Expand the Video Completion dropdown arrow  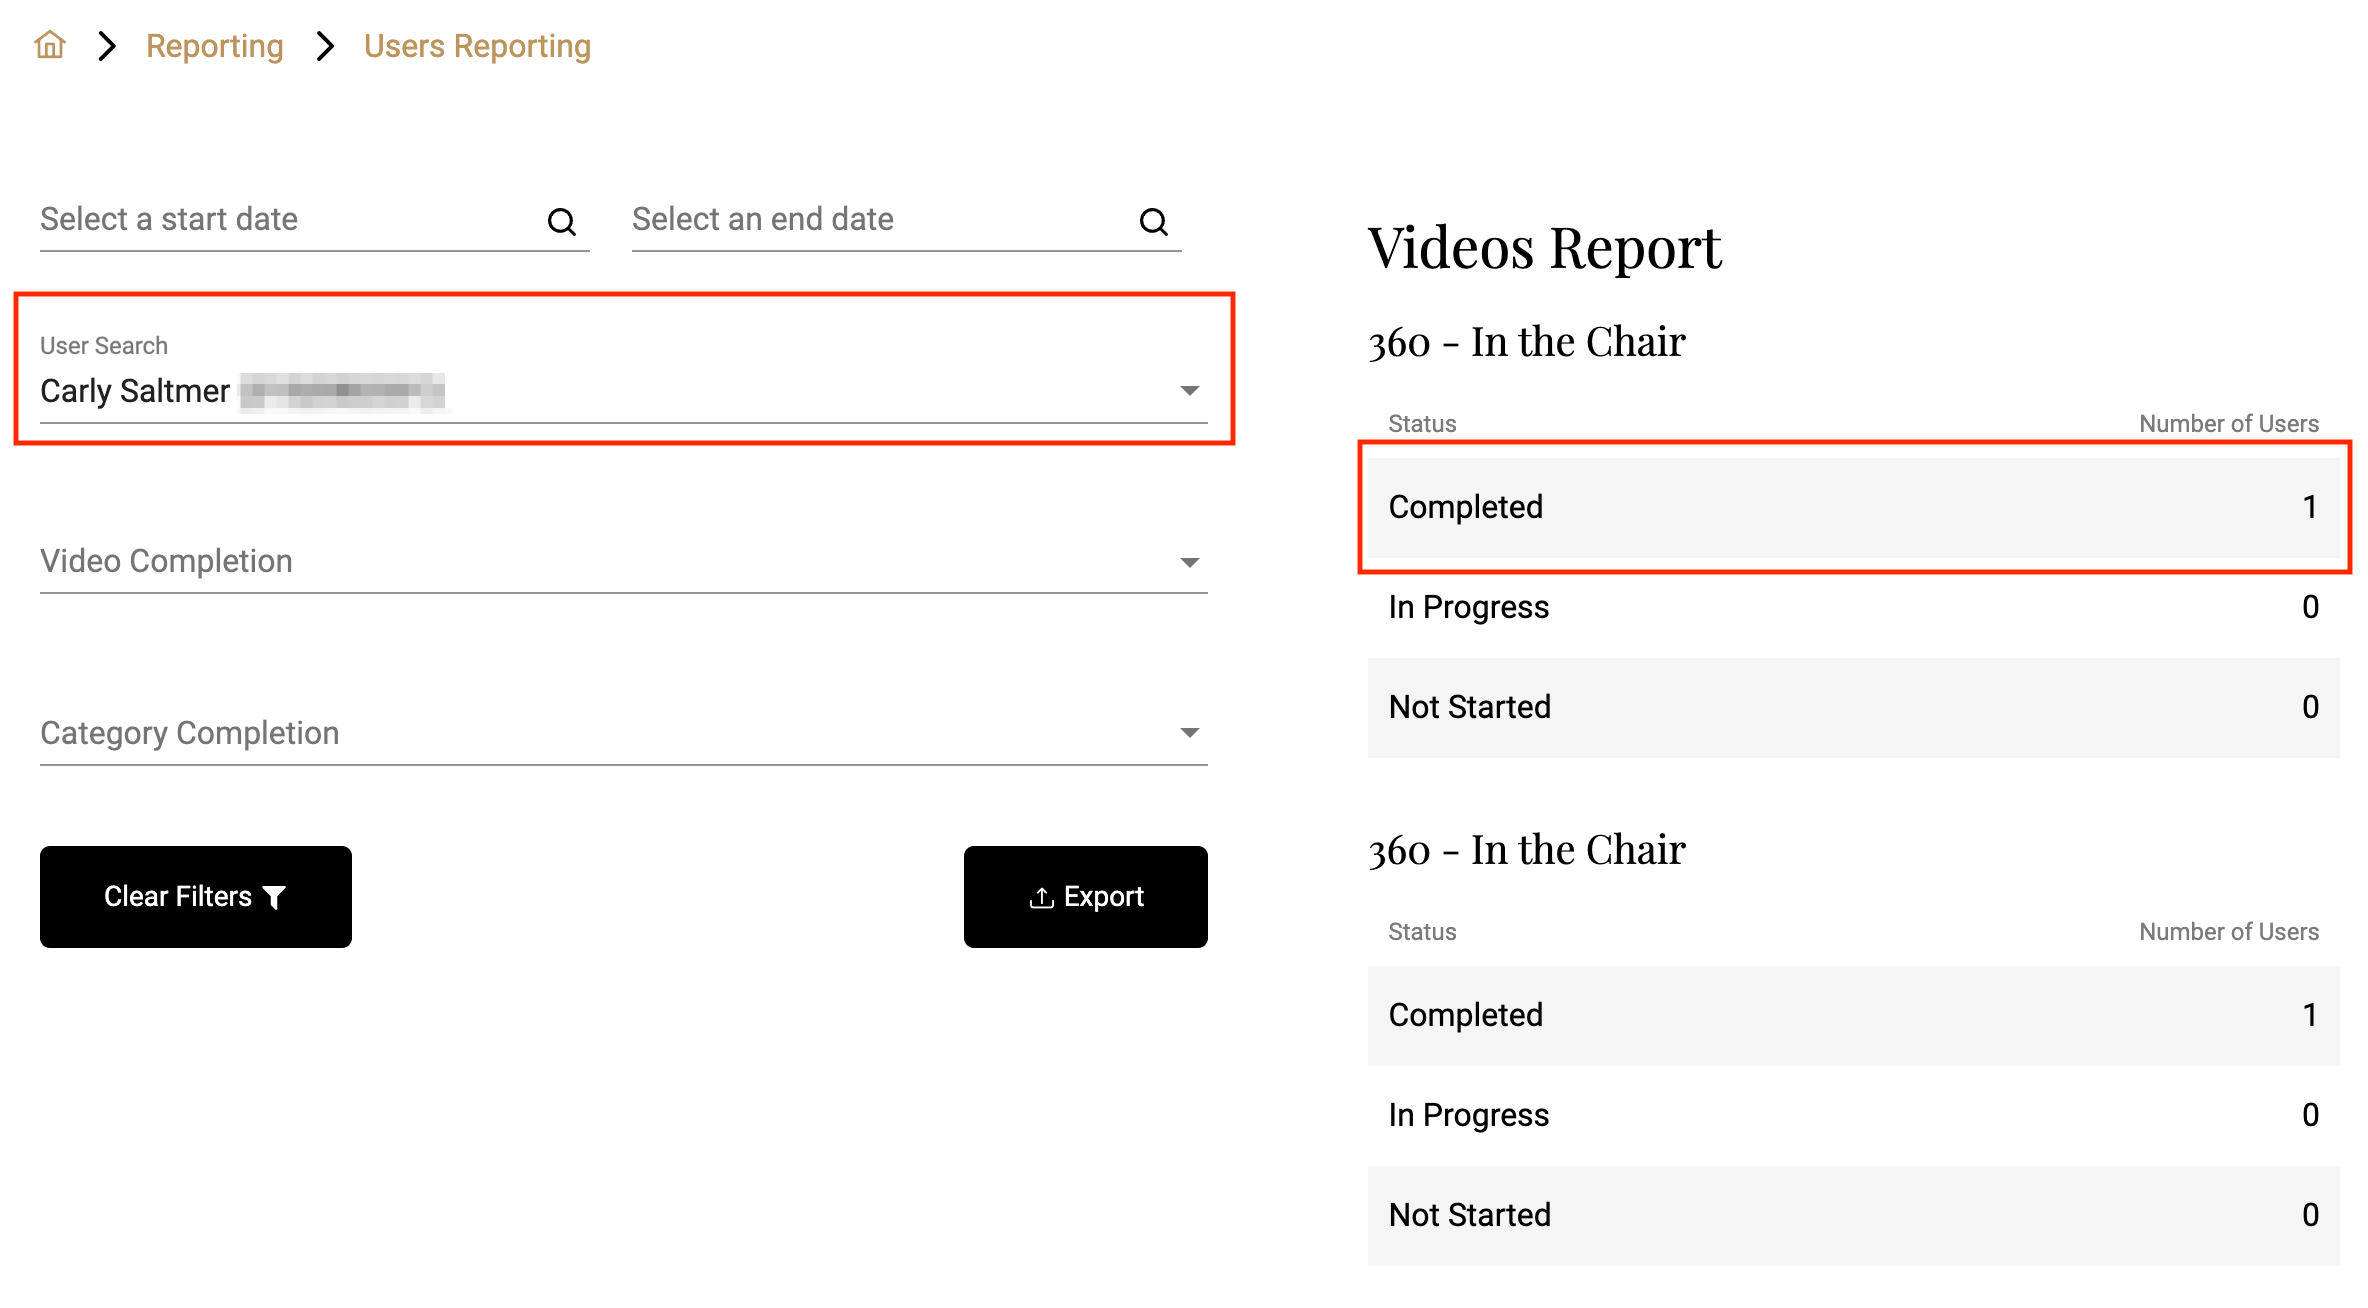1190,562
